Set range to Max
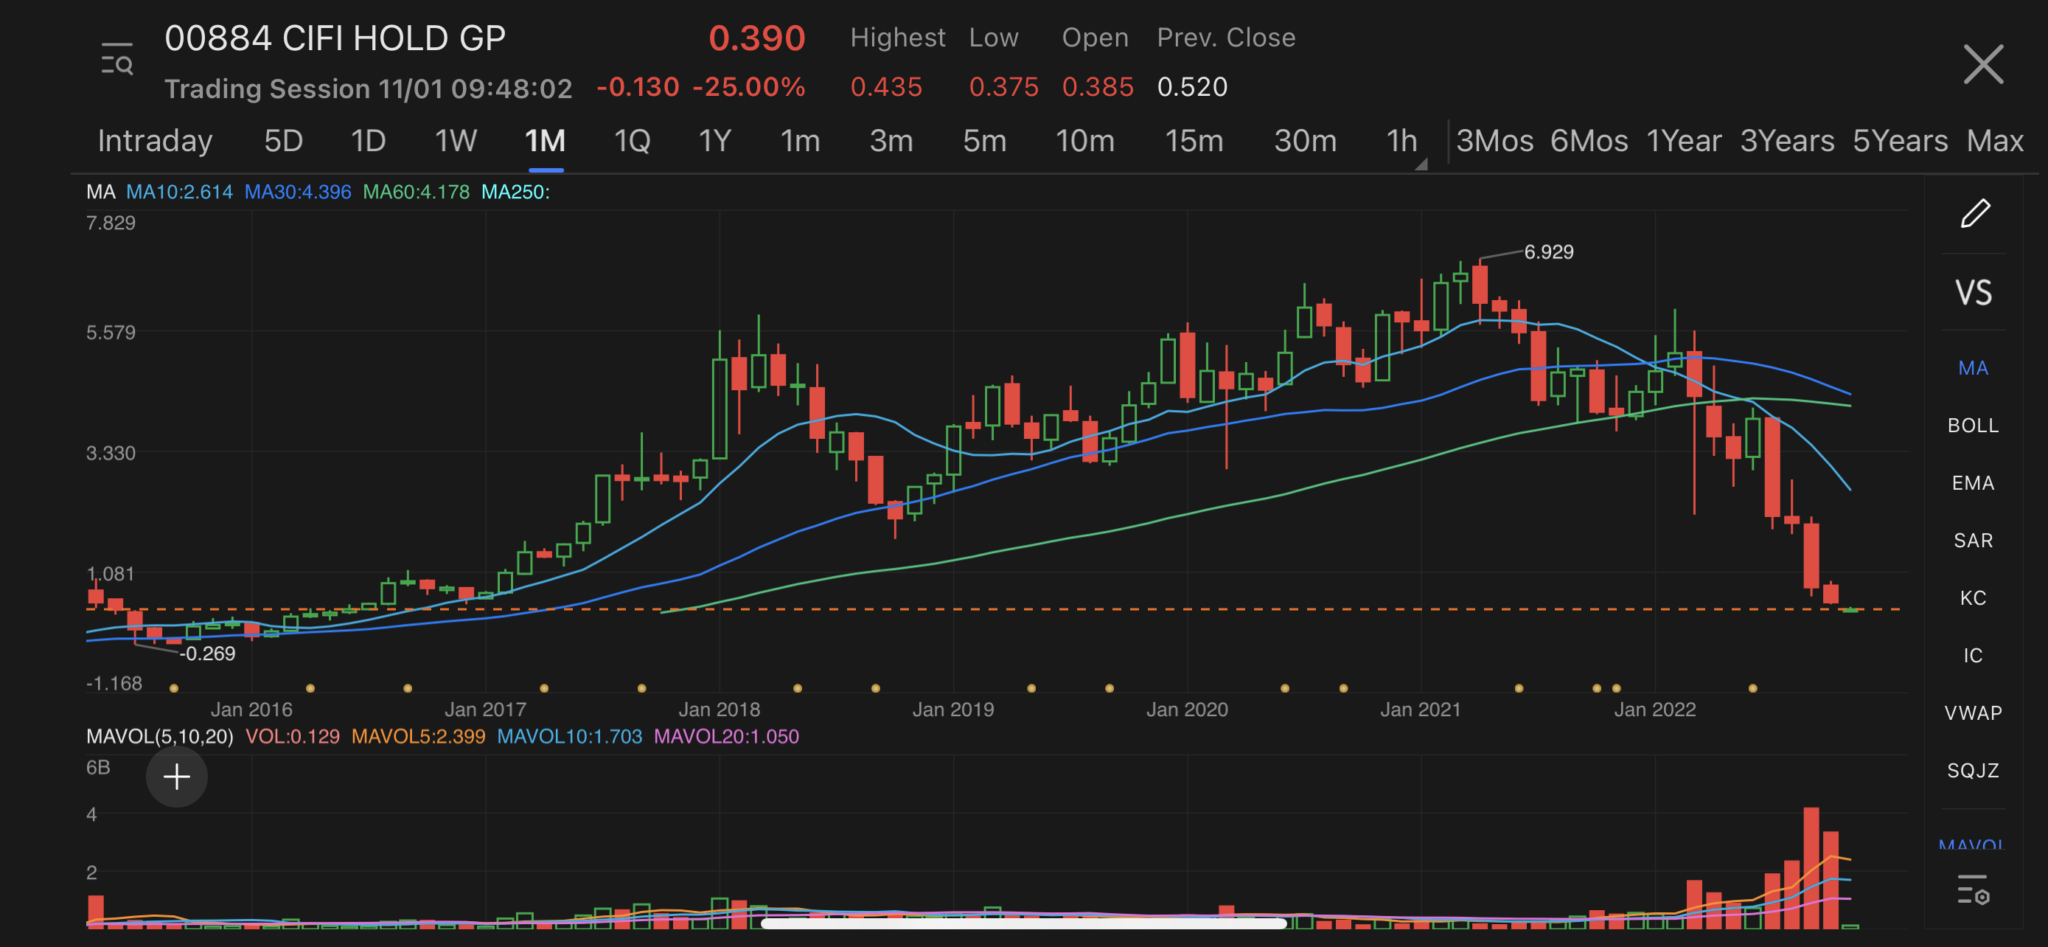2048x947 pixels. tap(1995, 141)
